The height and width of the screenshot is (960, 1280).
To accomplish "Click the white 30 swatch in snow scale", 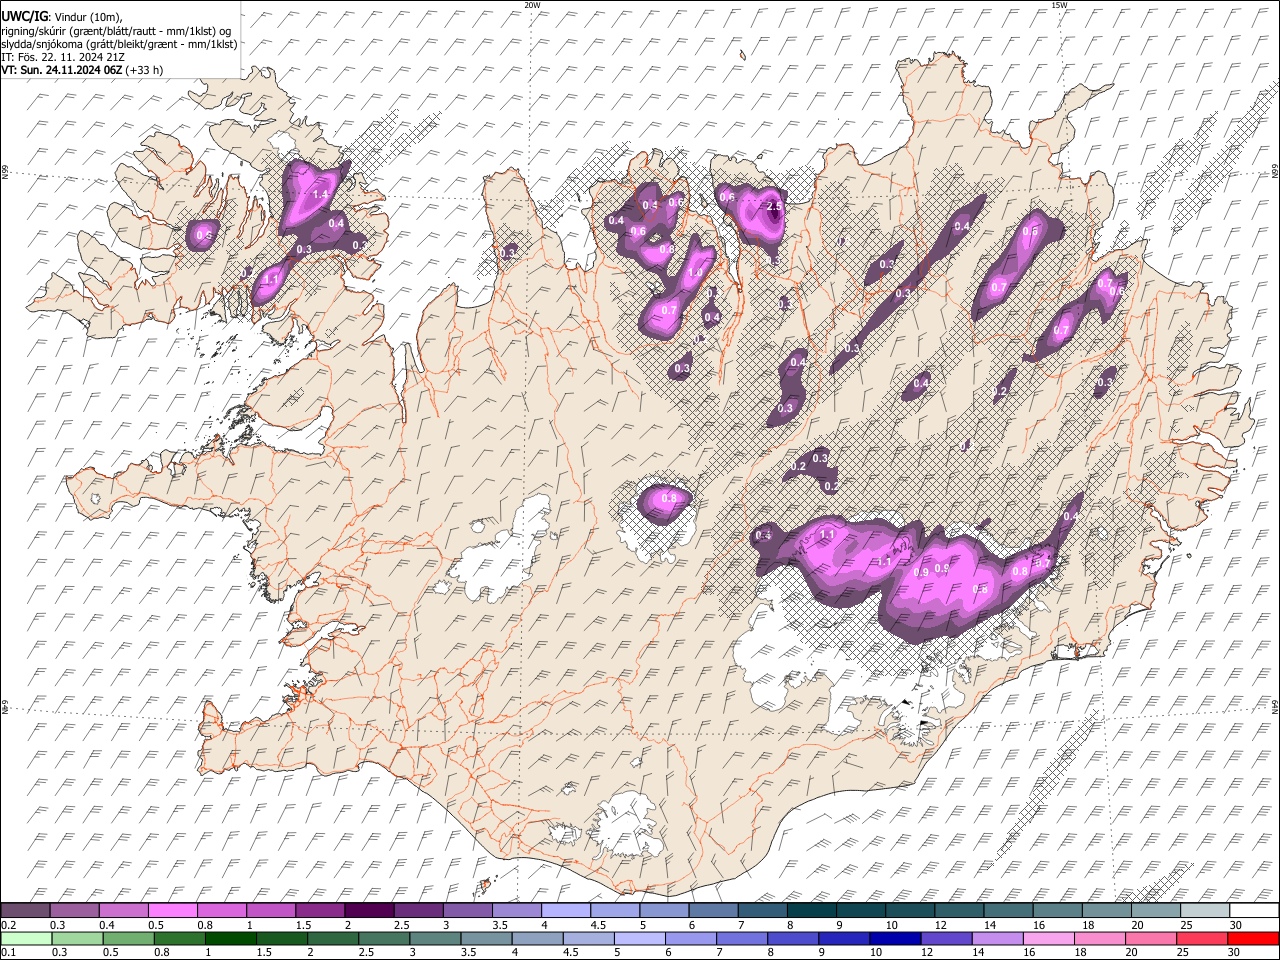I will [1254, 910].
